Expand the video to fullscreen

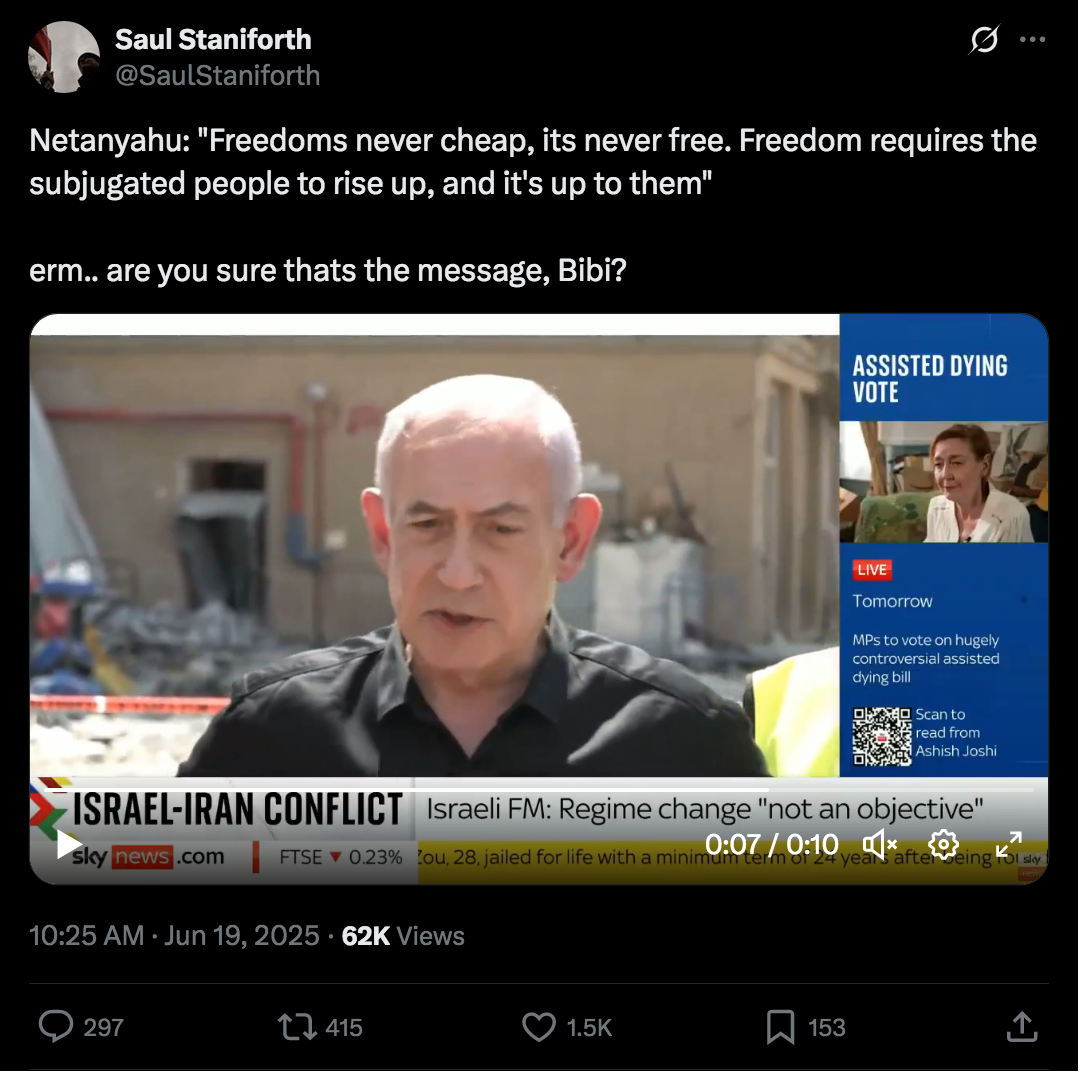(x=1008, y=844)
